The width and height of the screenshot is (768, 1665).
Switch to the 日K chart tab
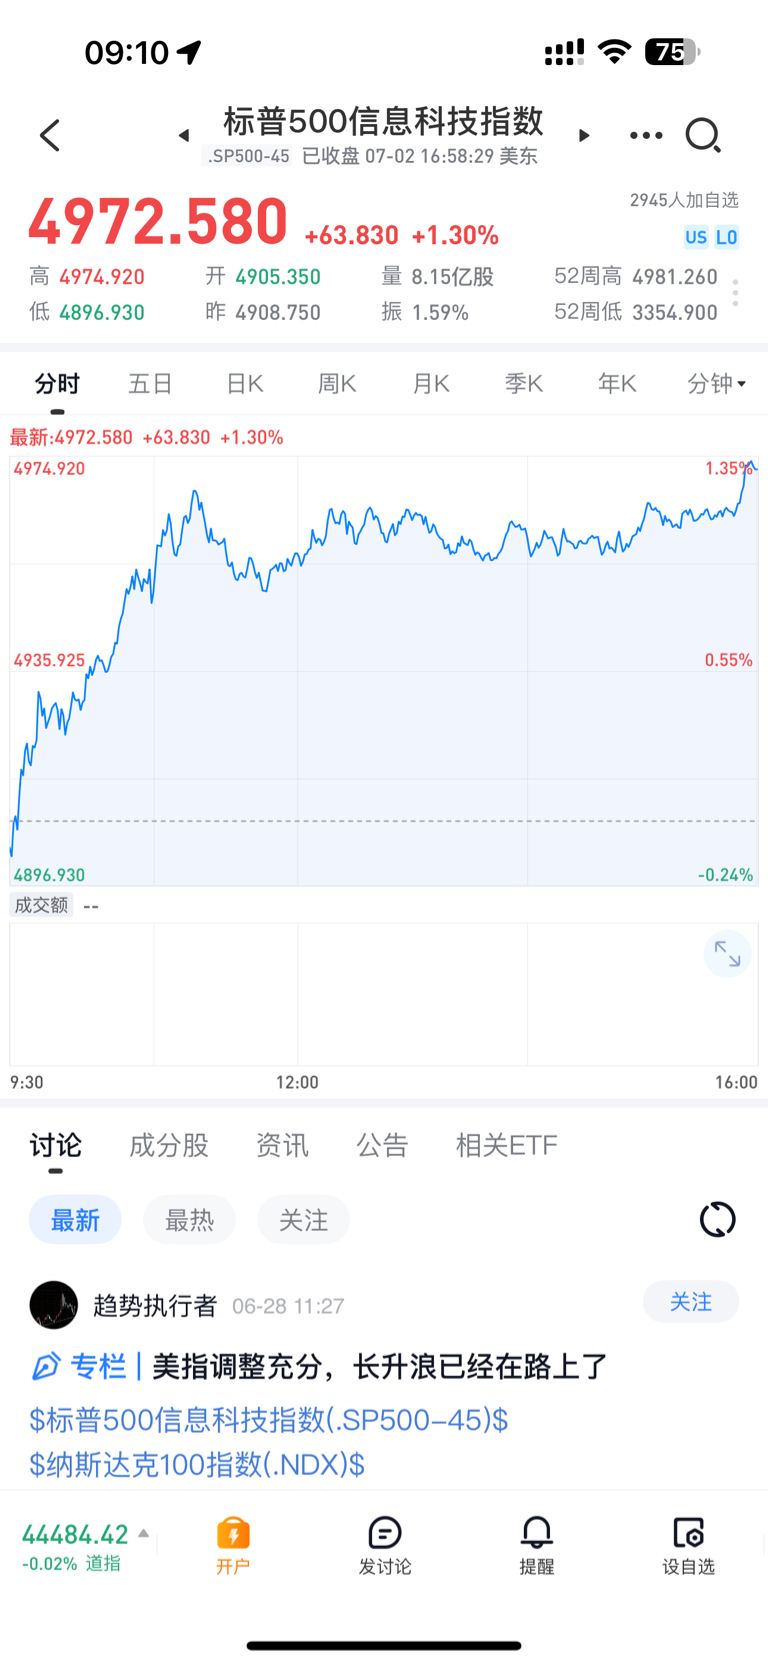coord(244,383)
